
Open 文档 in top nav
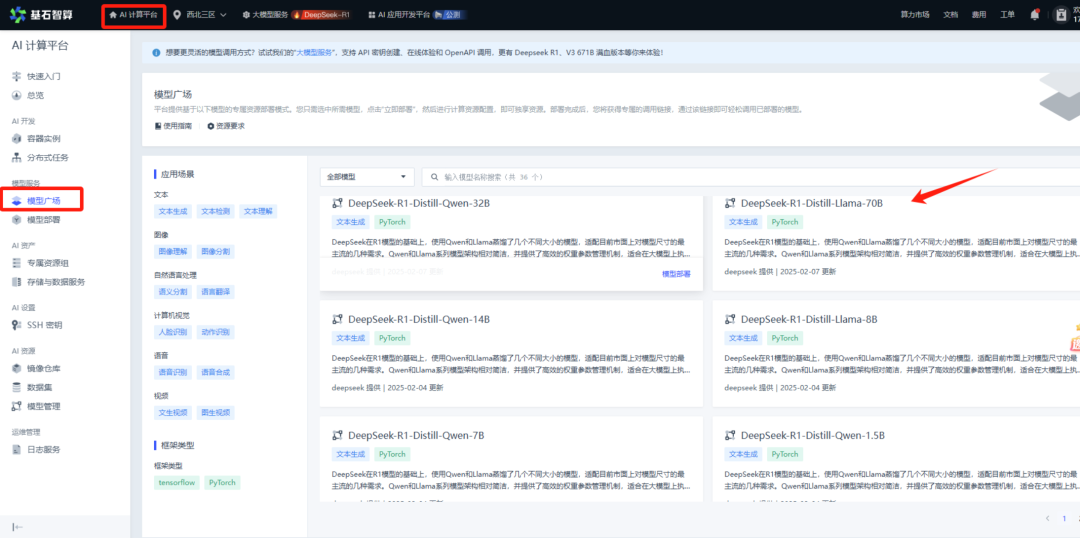tap(951, 14)
